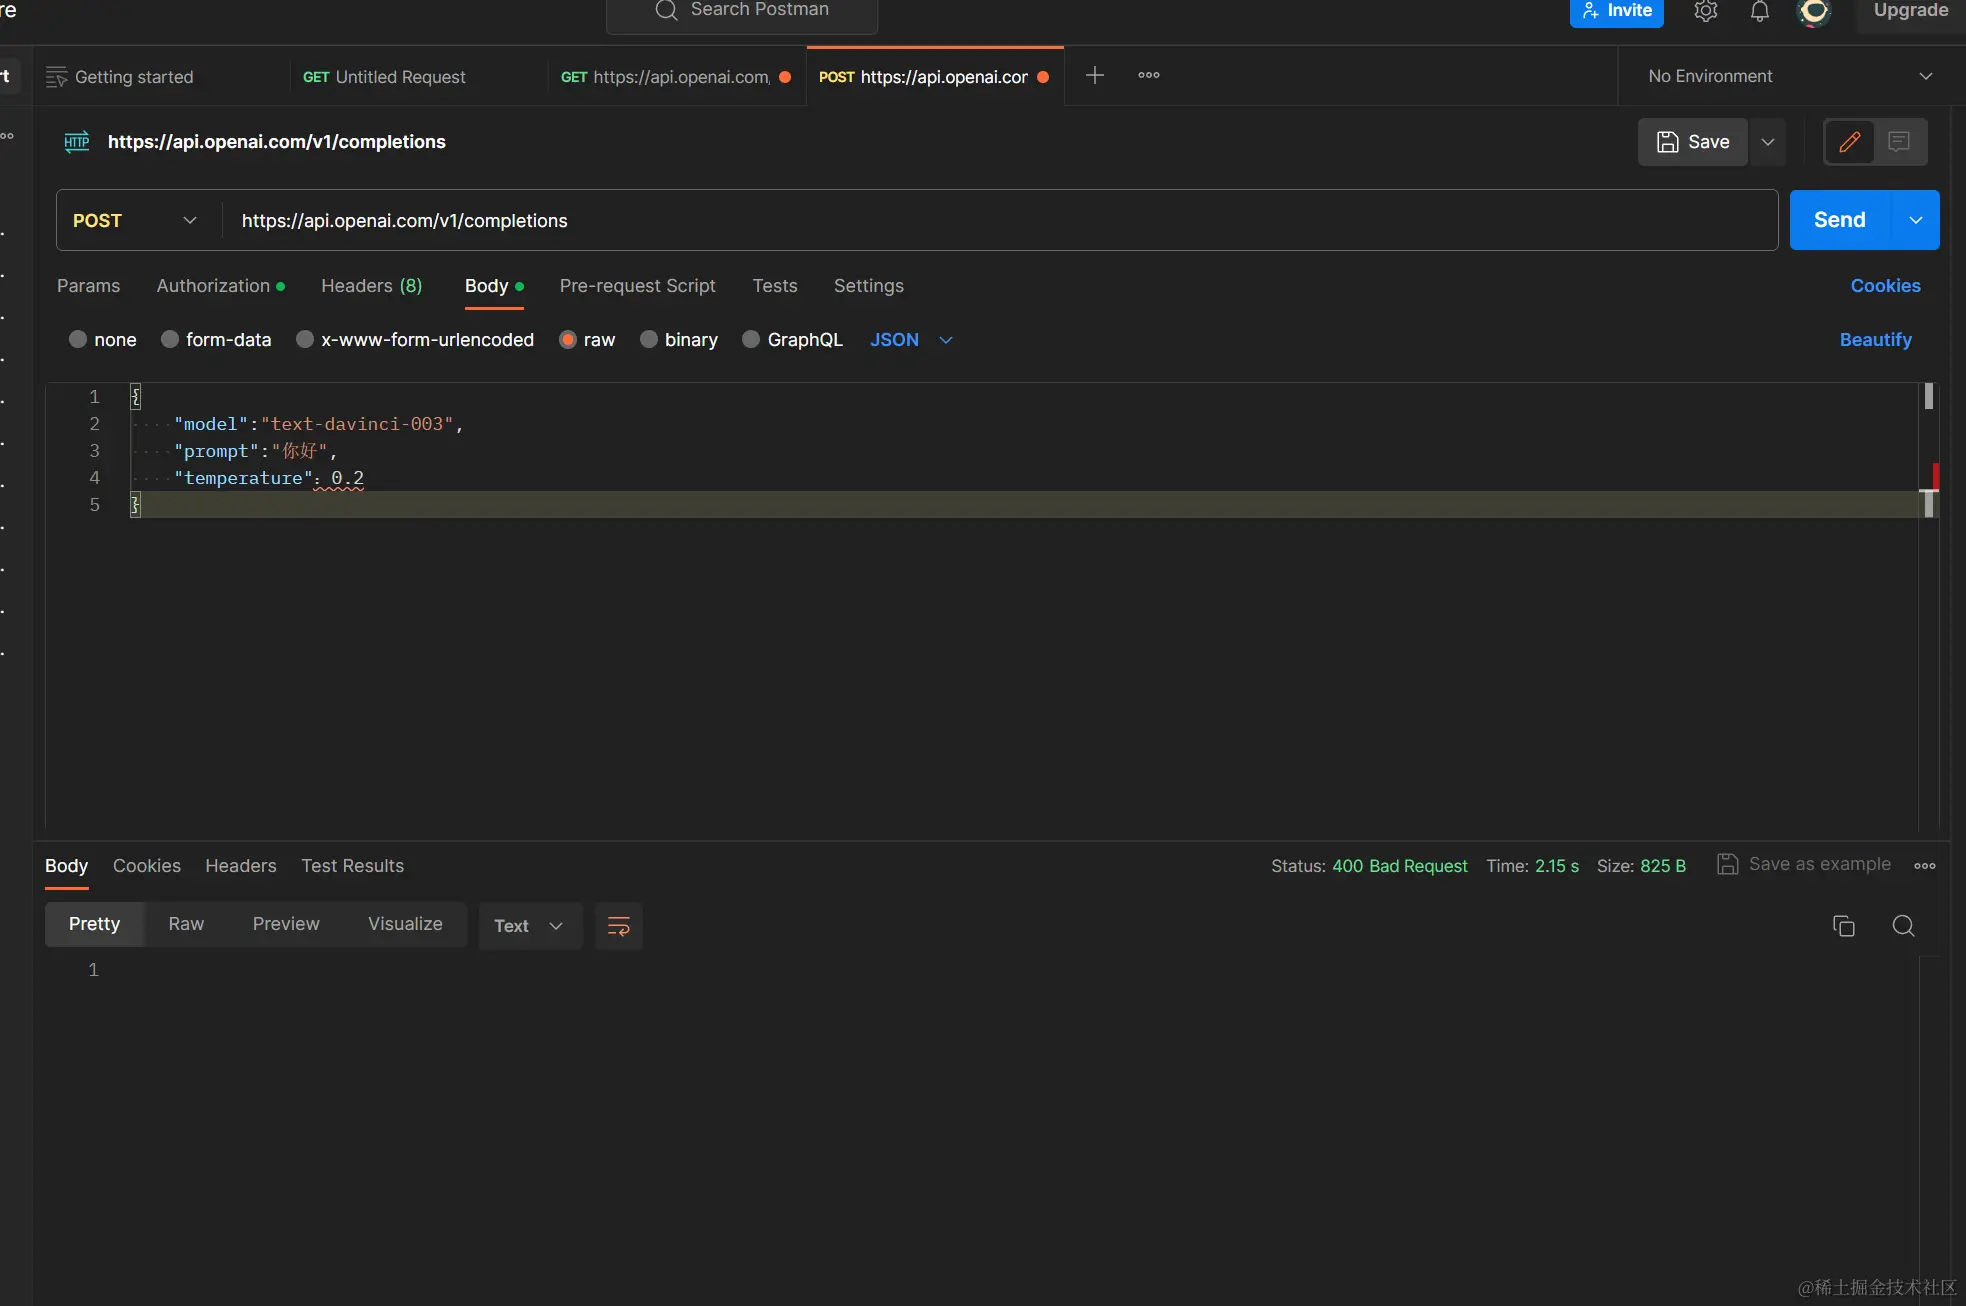The width and height of the screenshot is (1966, 1306).
Task: Open the JSON format dropdown
Action: tap(911, 340)
